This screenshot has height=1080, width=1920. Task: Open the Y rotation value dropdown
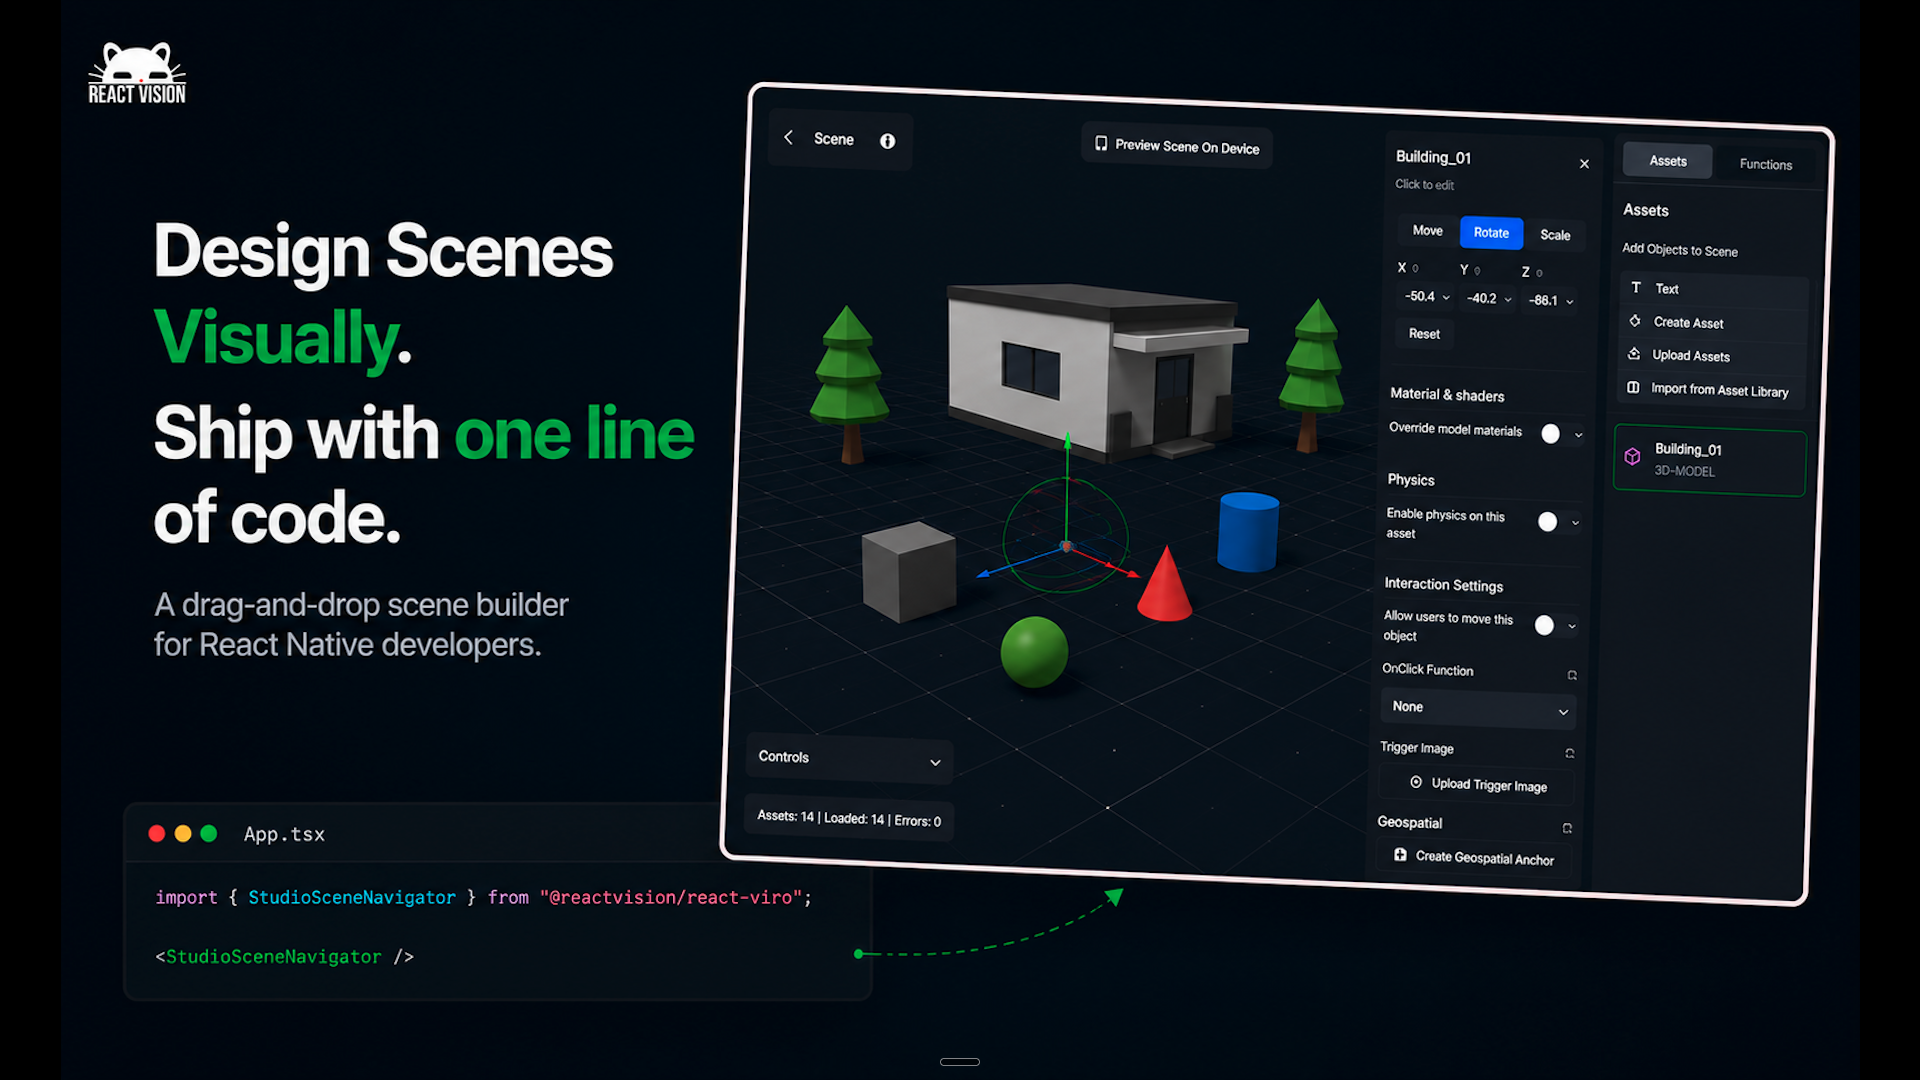[x=1489, y=299]
